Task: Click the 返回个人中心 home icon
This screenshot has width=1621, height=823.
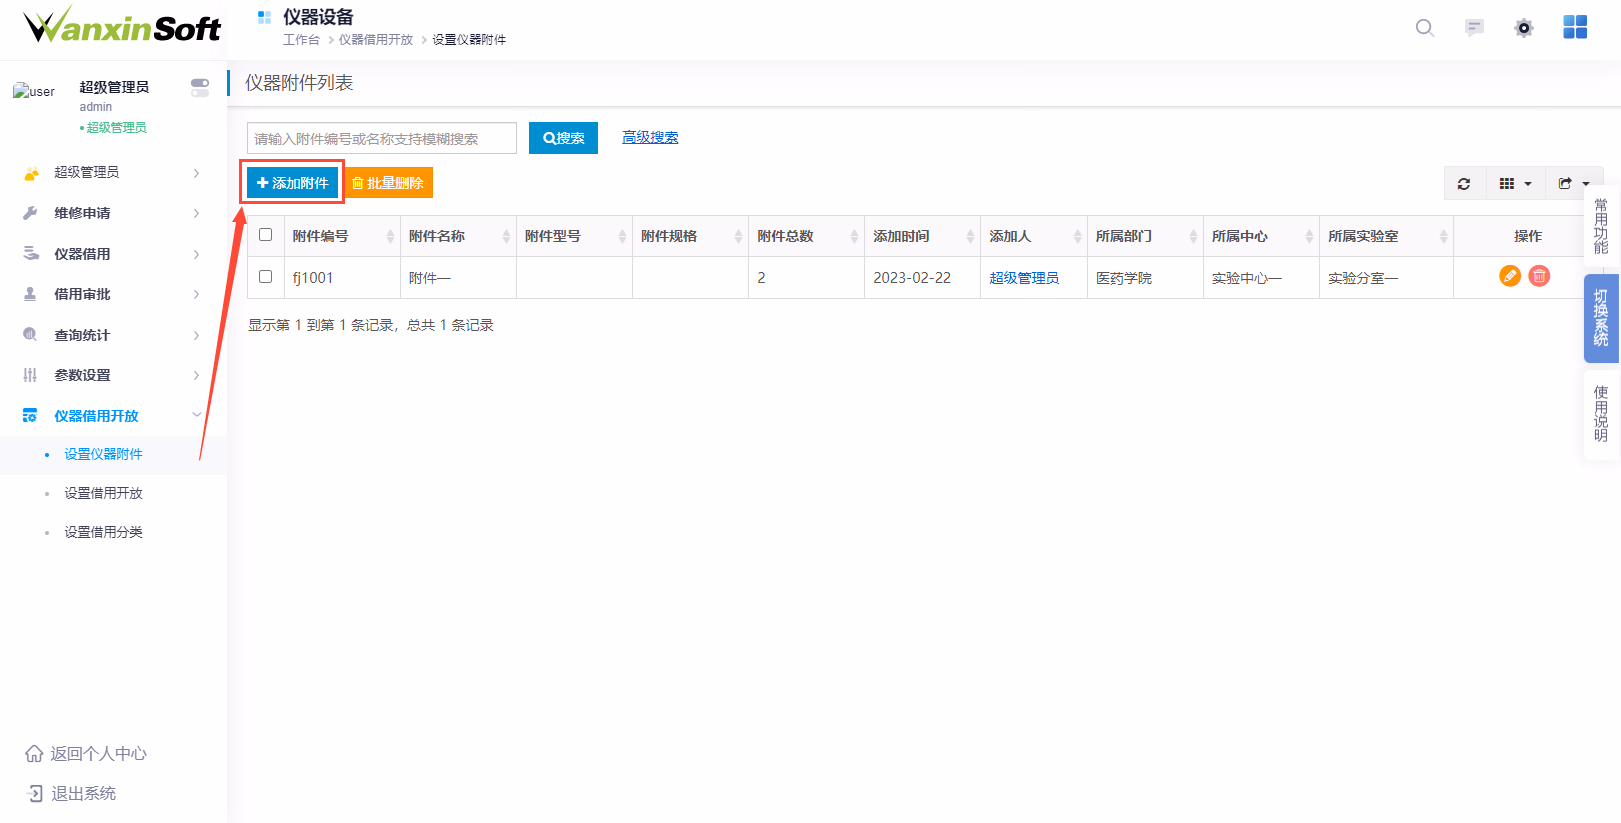Action: 34,753
